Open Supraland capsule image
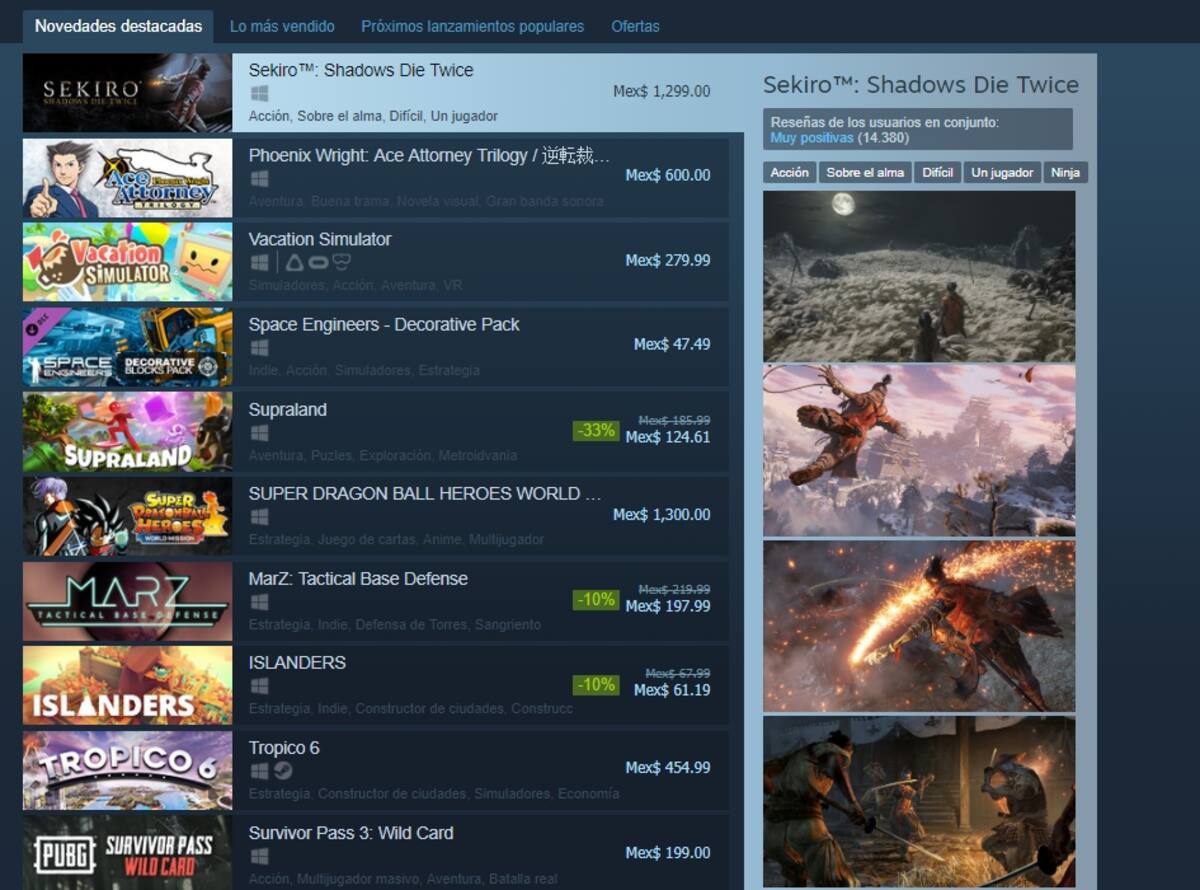This screenshot has height=890, width=1200. tap(127, 432)
